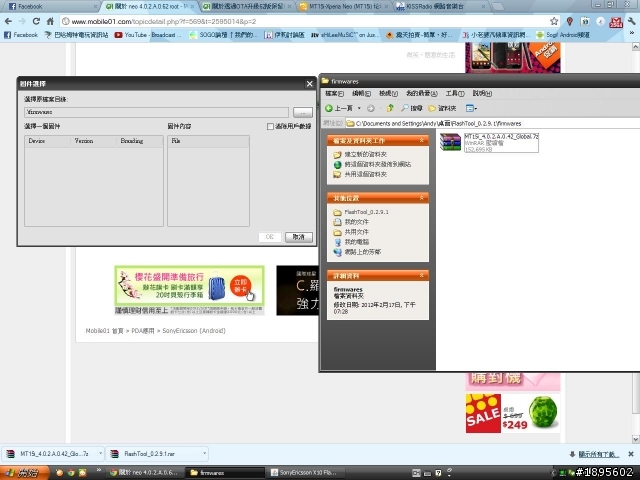Click the make a new folder task
Image resolution: width=640 pixels, height=480 pixels.
[x=360, y=154]
